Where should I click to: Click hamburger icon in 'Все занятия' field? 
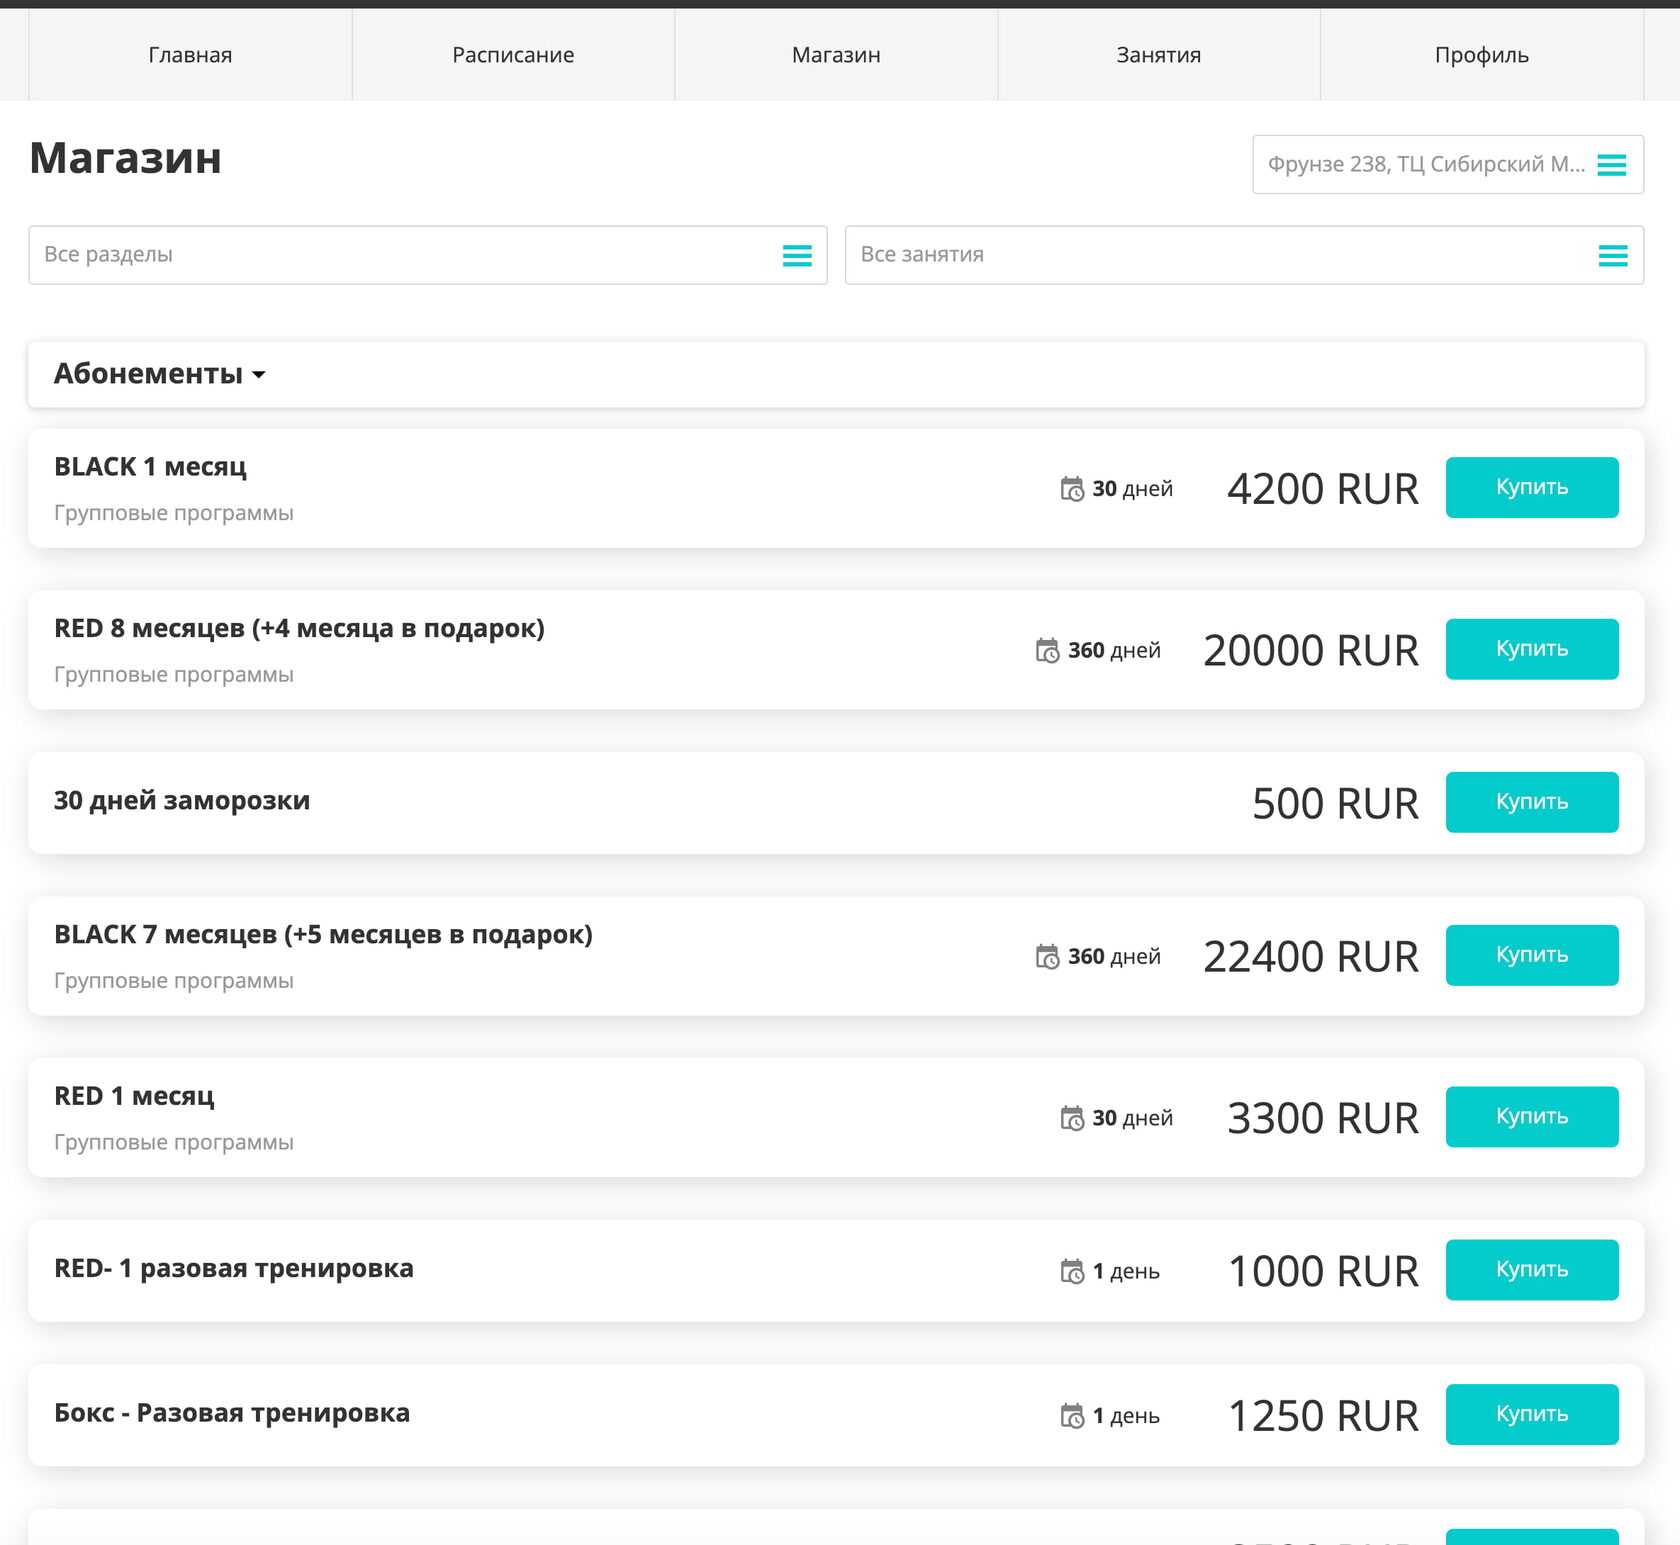(x=1612, y=256)
